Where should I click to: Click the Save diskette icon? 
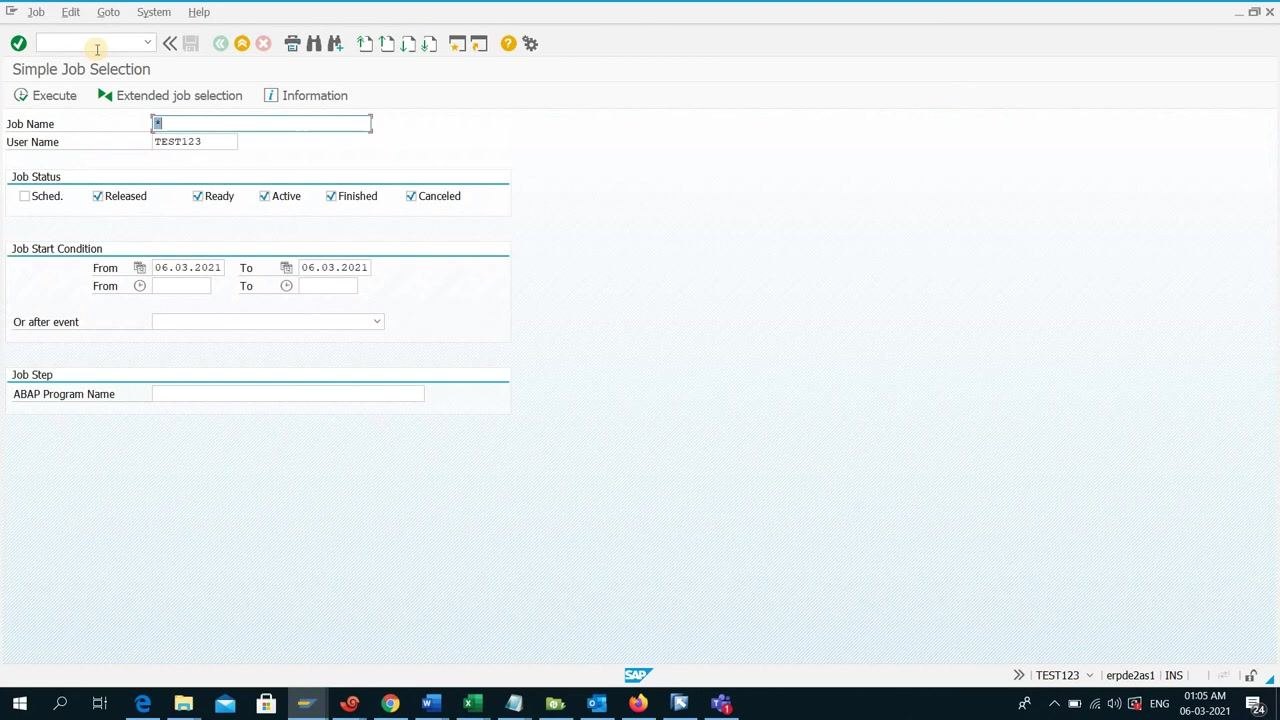click(191, 43)
